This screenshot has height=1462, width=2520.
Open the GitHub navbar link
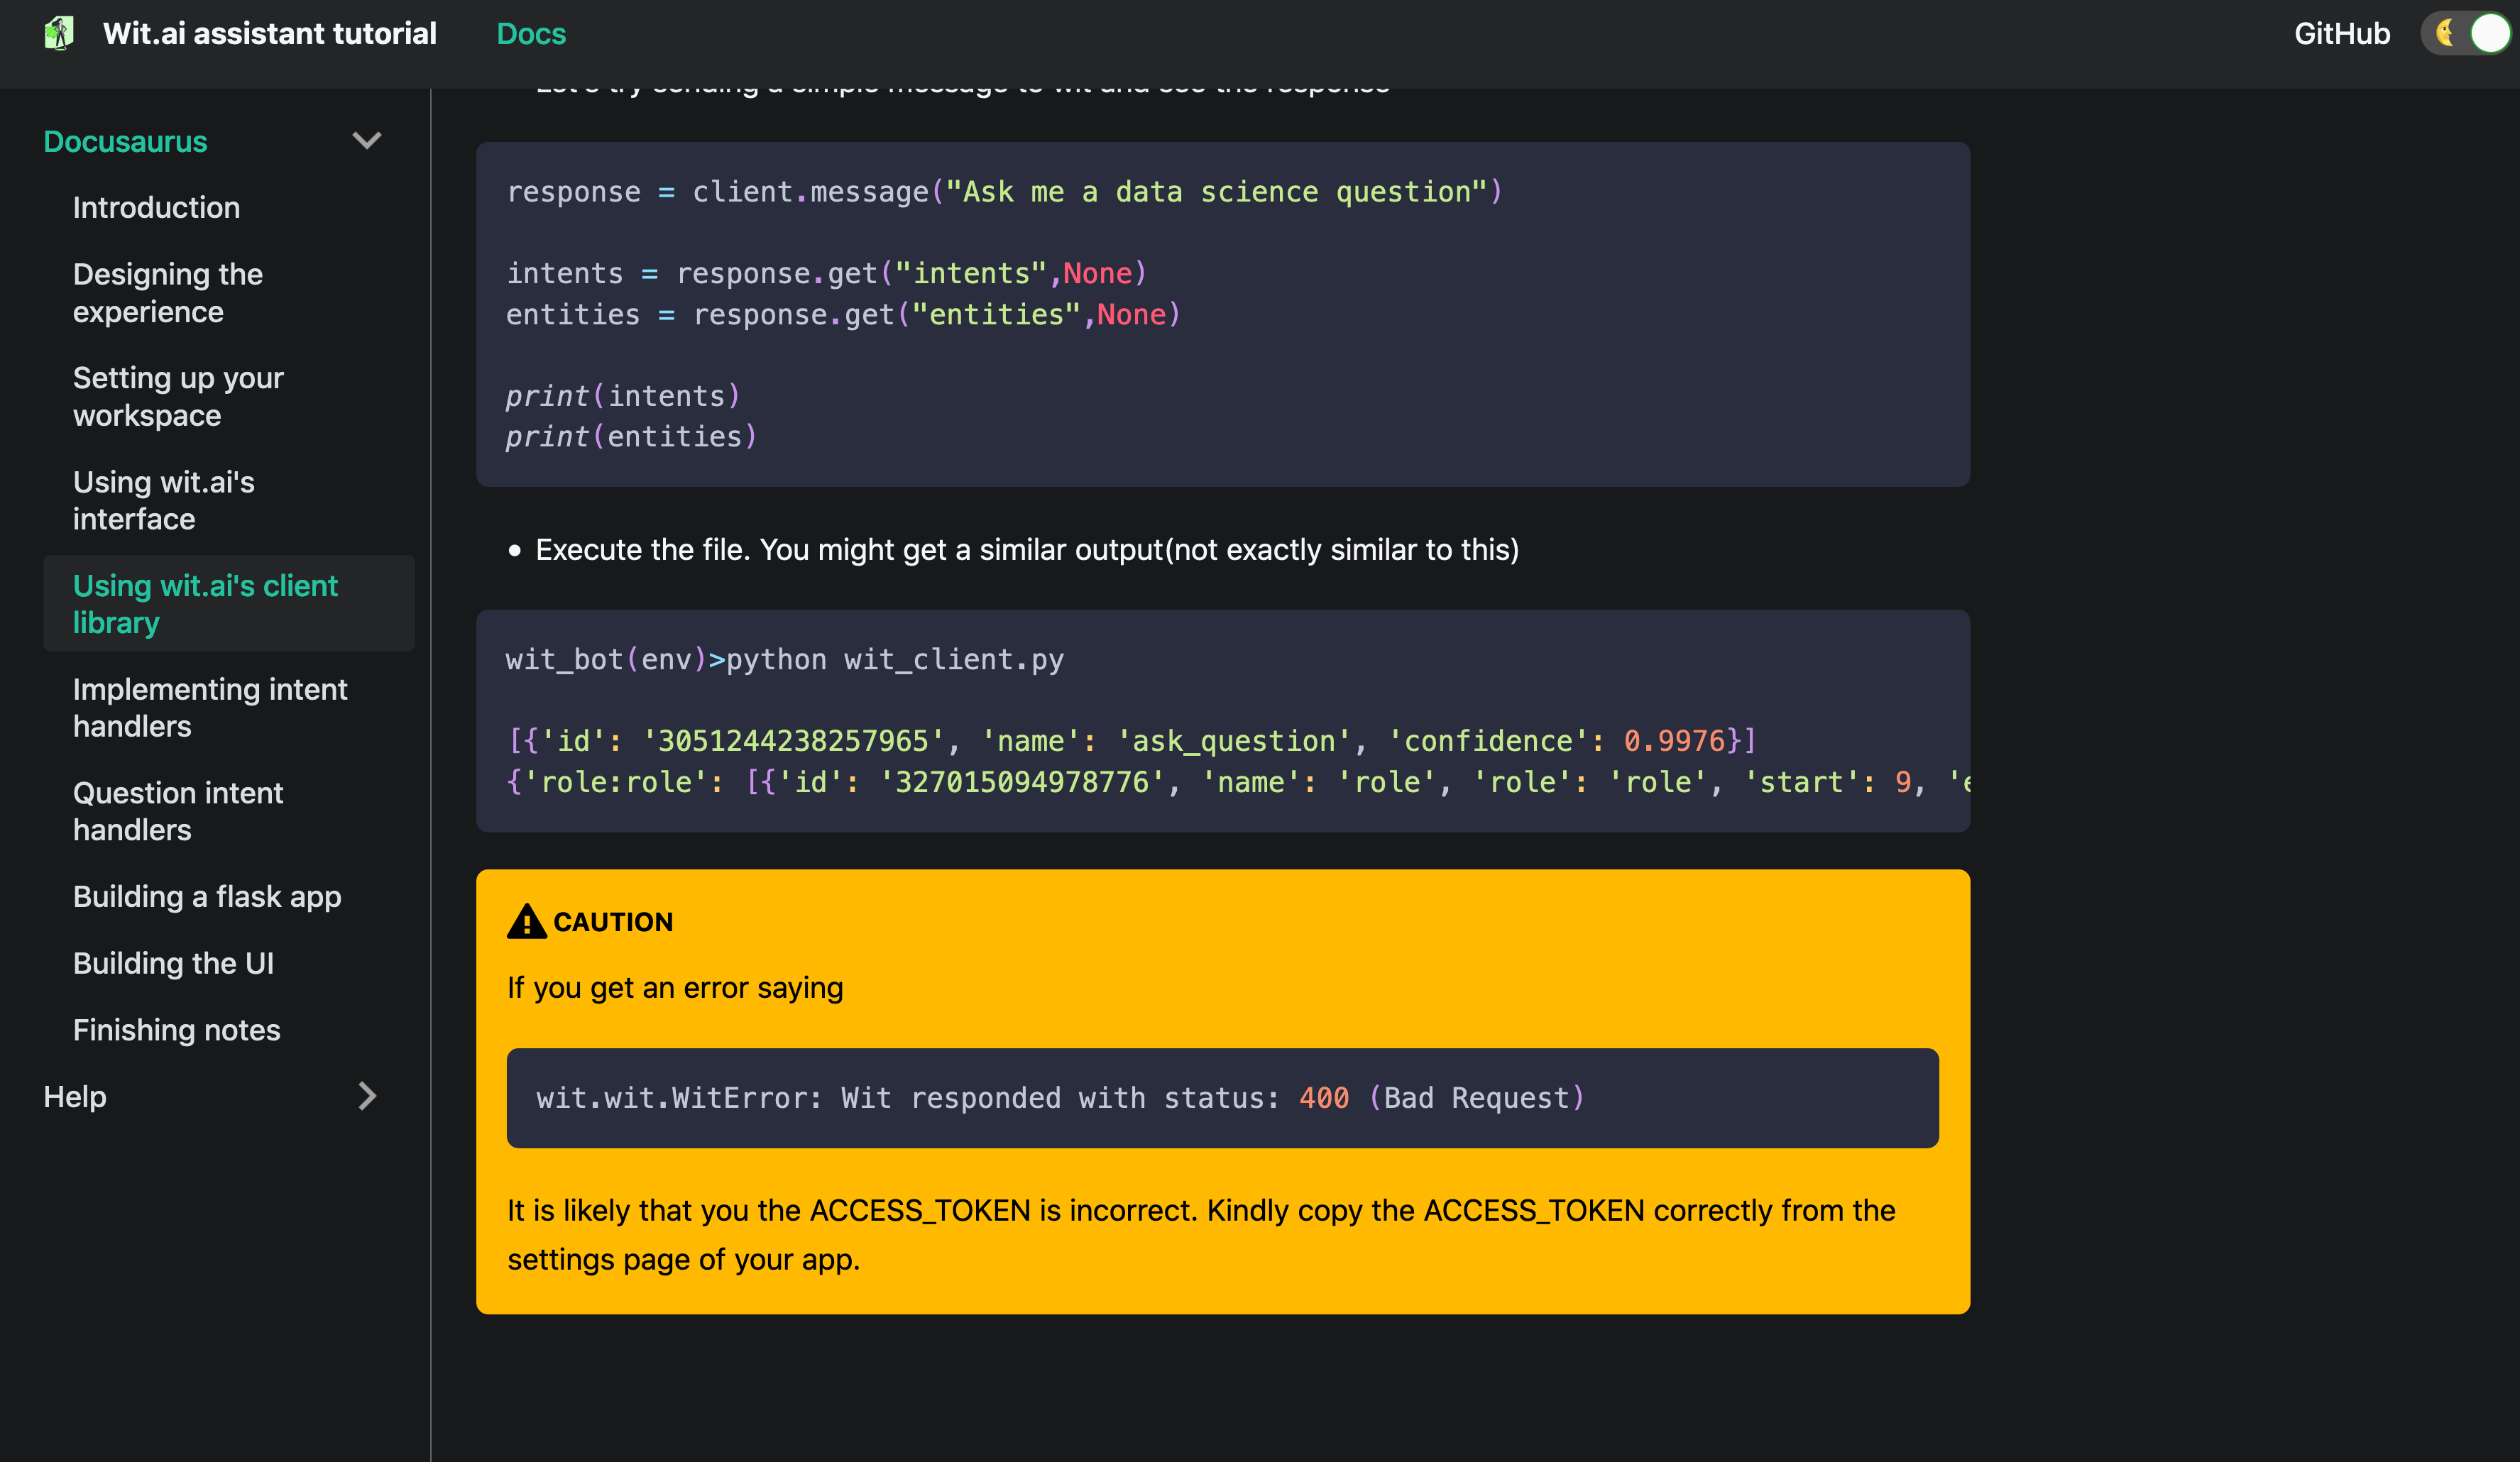pos(2341,34)
